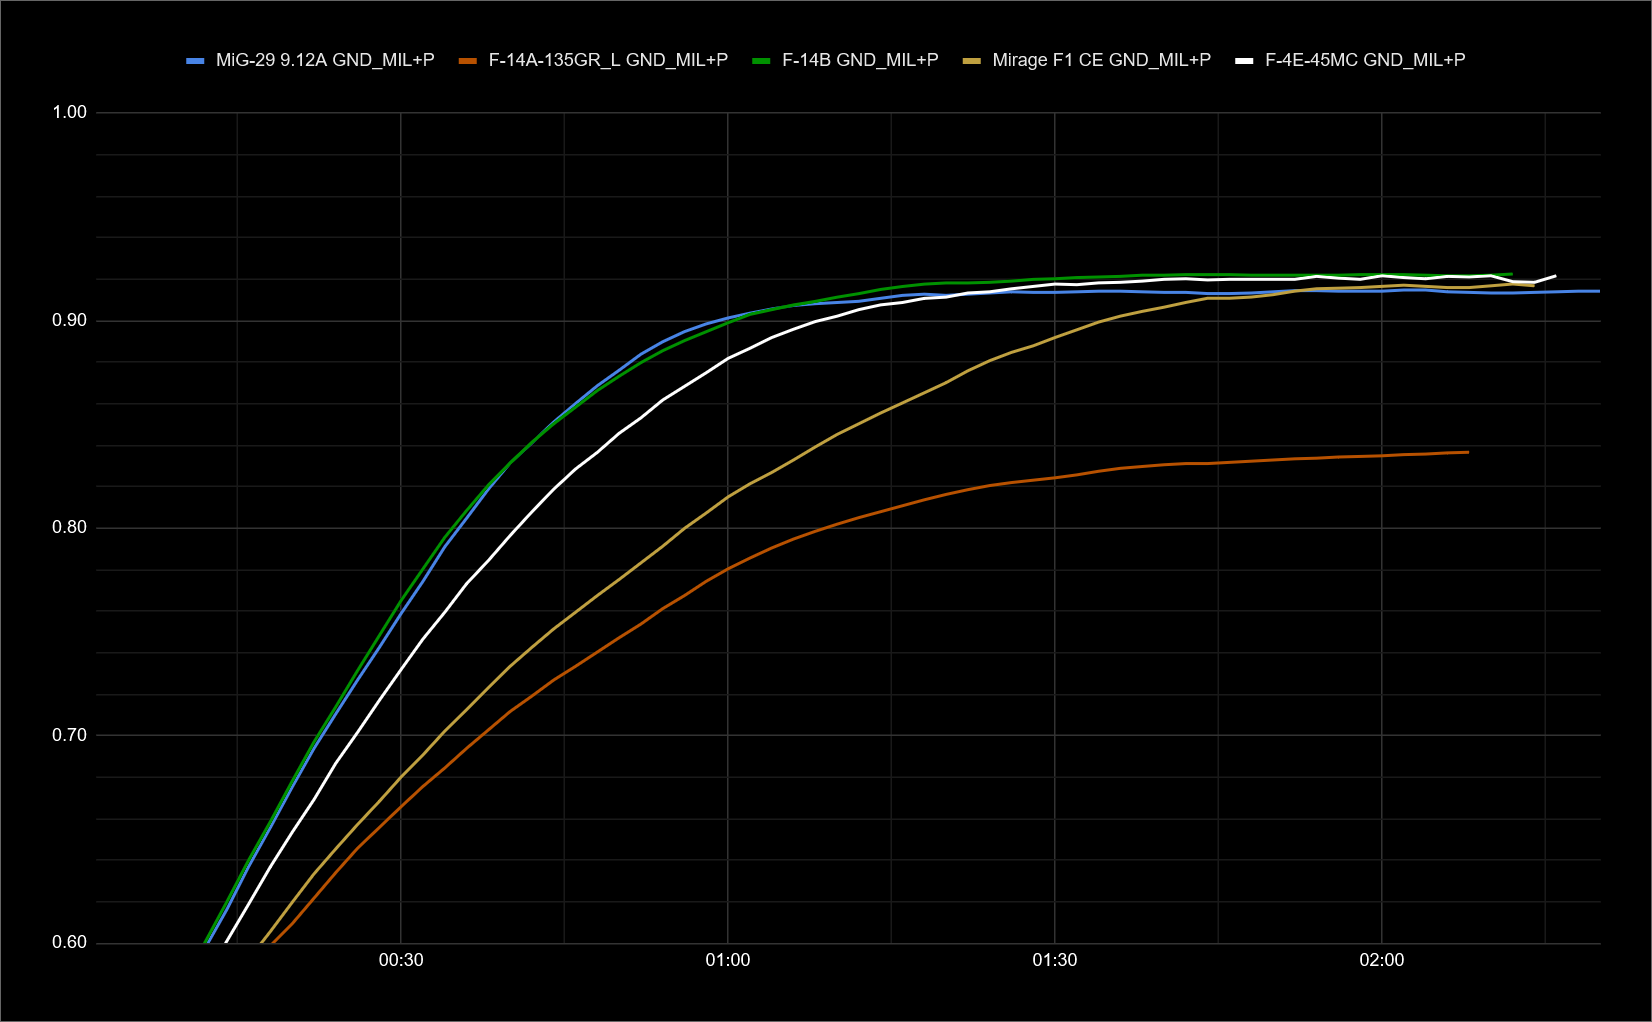Click the 0.70 y-axis tick label
Screen dimensions: 1652x1022
click(70, 735)
